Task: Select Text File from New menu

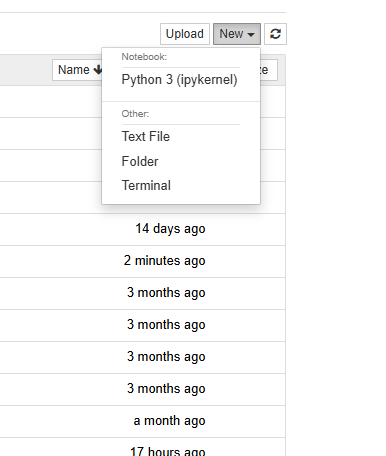Action: 146,136
